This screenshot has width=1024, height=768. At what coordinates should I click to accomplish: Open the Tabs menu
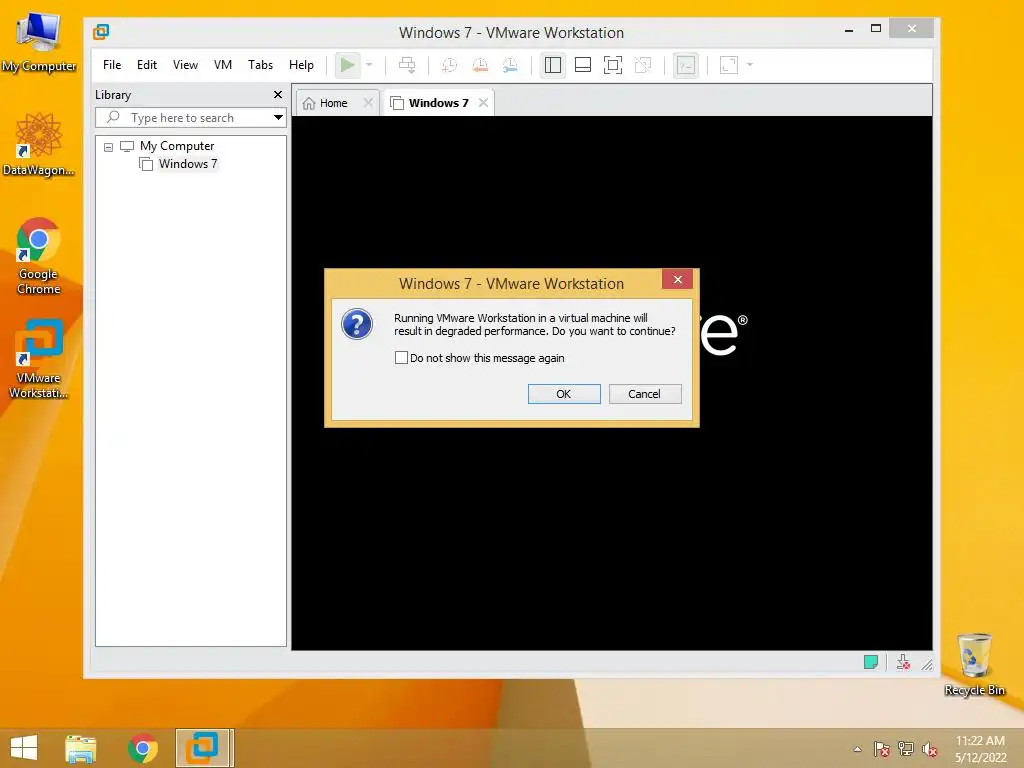point(260,65)
